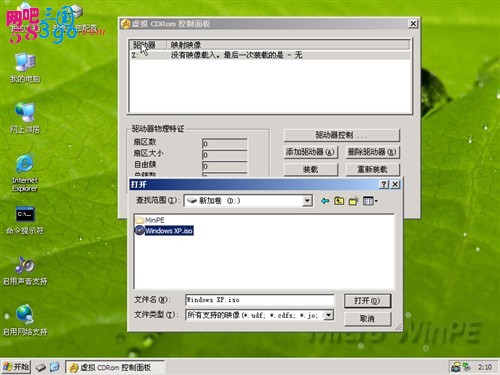
Task: Close the Open dialog
Action: pyautogui.click(x=395, y=184)
